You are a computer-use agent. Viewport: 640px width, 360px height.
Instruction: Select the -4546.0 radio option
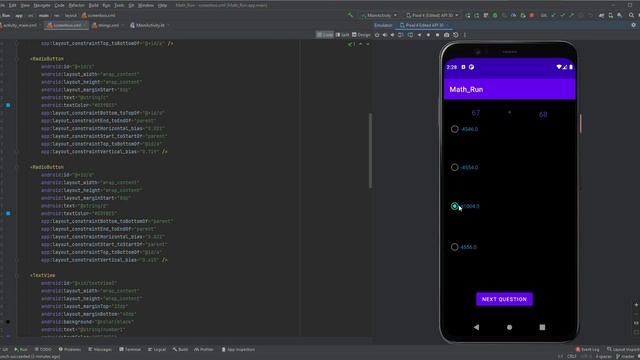click(464, 129)
